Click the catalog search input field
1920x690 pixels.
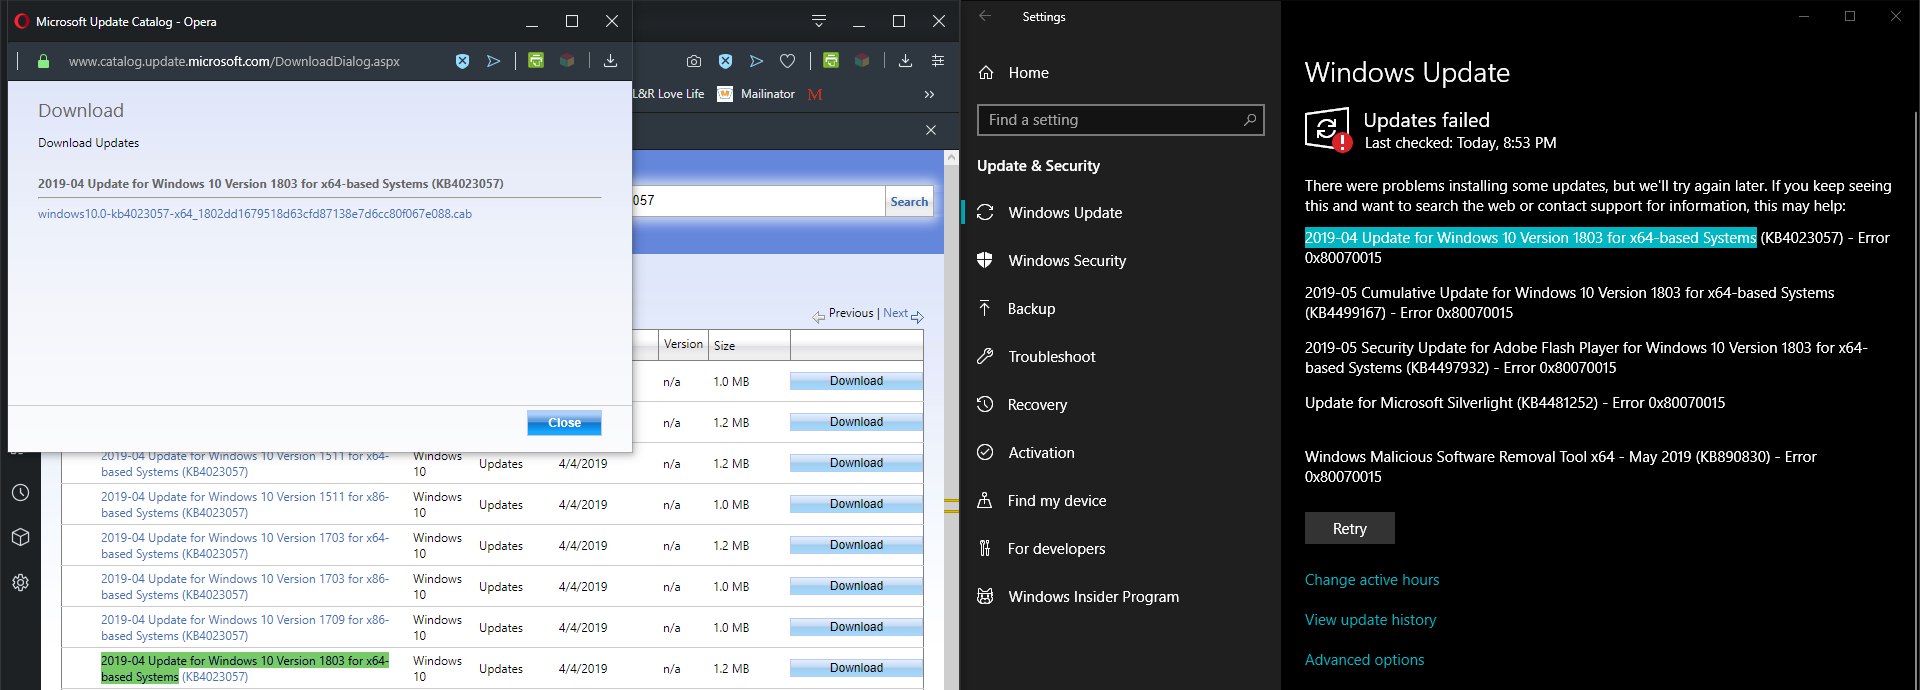758,201
